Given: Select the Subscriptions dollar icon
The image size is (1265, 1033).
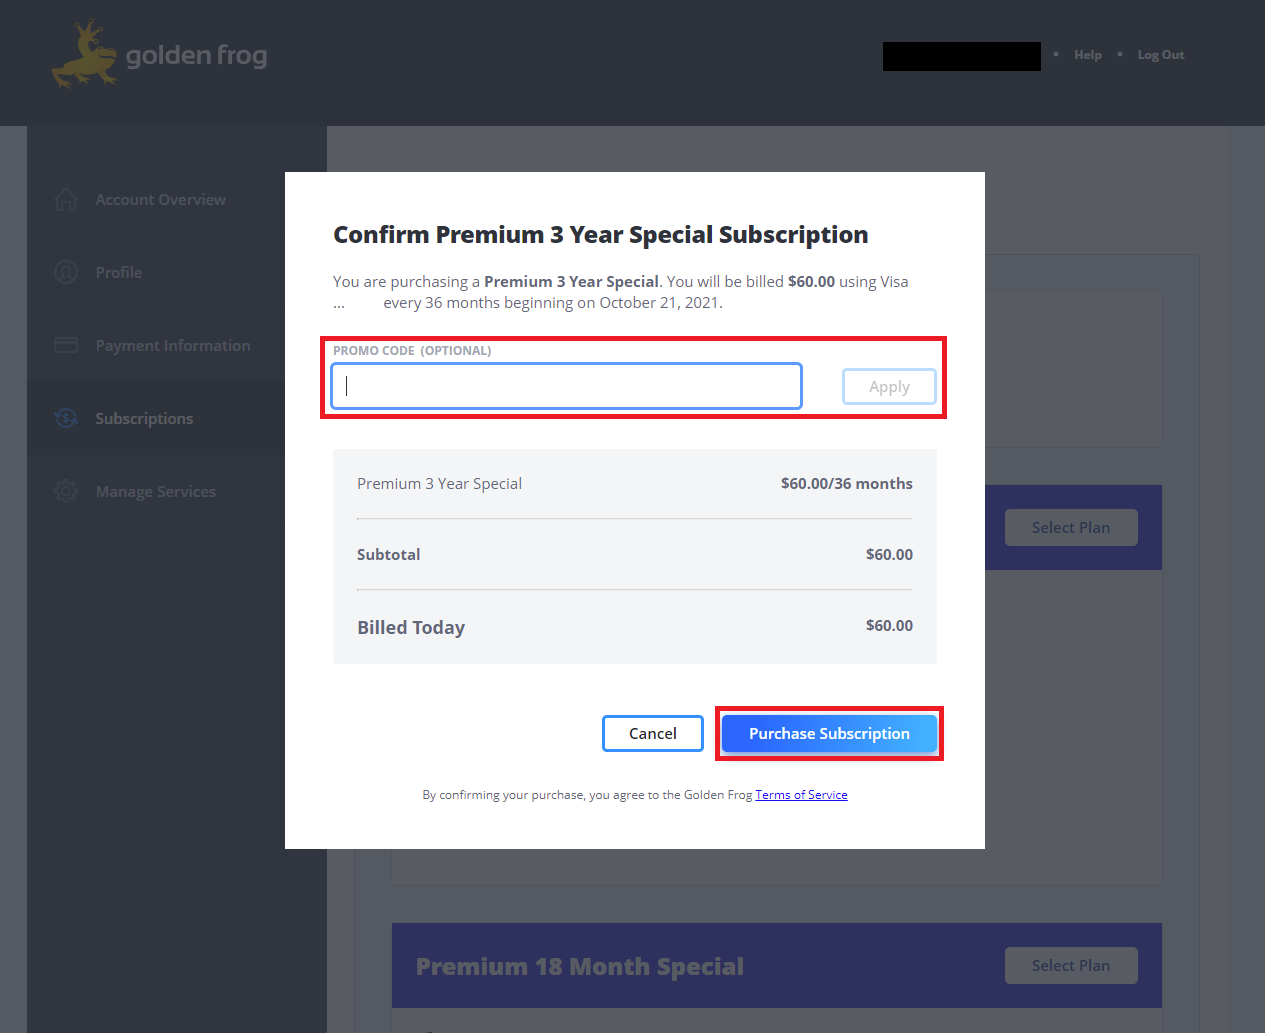Looking at the screenshot, I should point(65,418).
